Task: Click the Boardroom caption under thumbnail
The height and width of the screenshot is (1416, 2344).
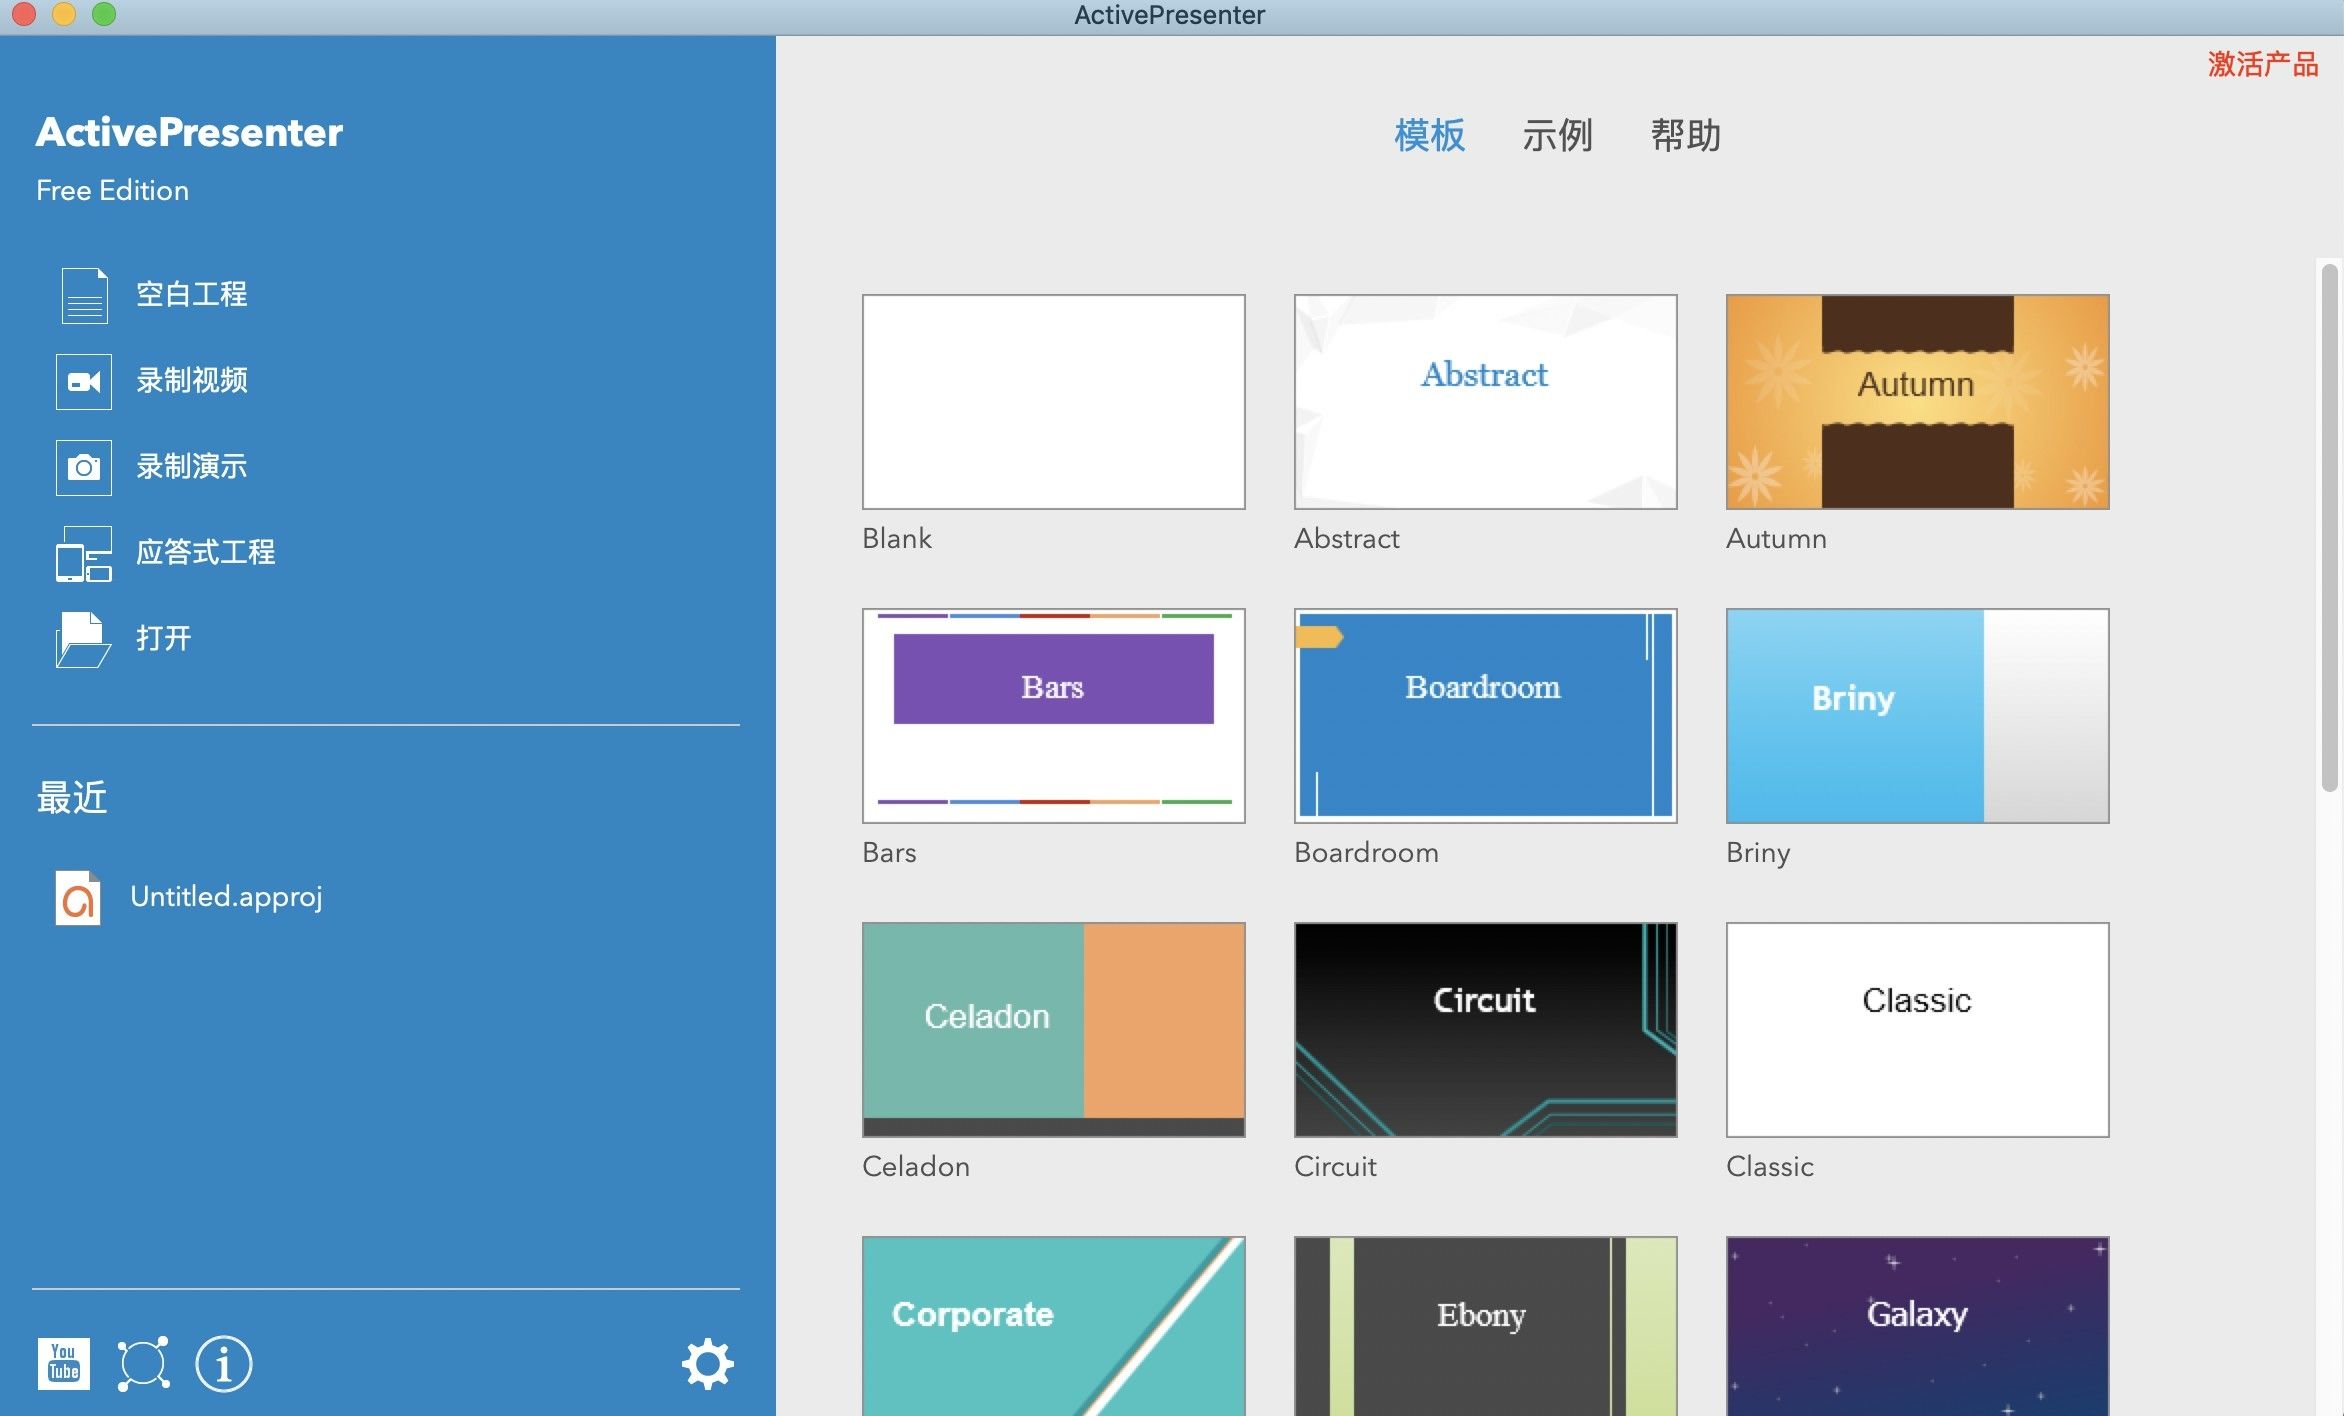Action: pos(1366,853)
